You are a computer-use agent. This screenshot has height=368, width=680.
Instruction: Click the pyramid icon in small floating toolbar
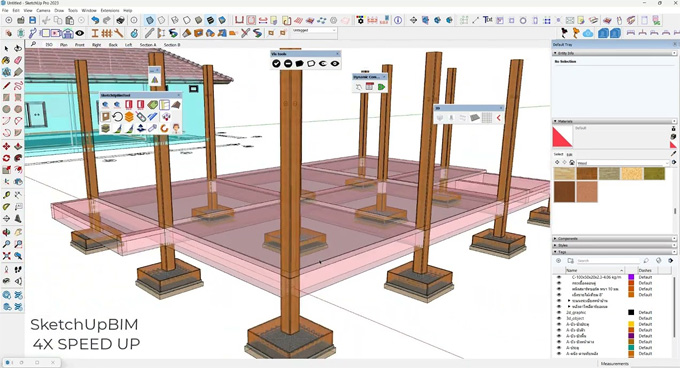pyautogui.click(x=154, y=80)
